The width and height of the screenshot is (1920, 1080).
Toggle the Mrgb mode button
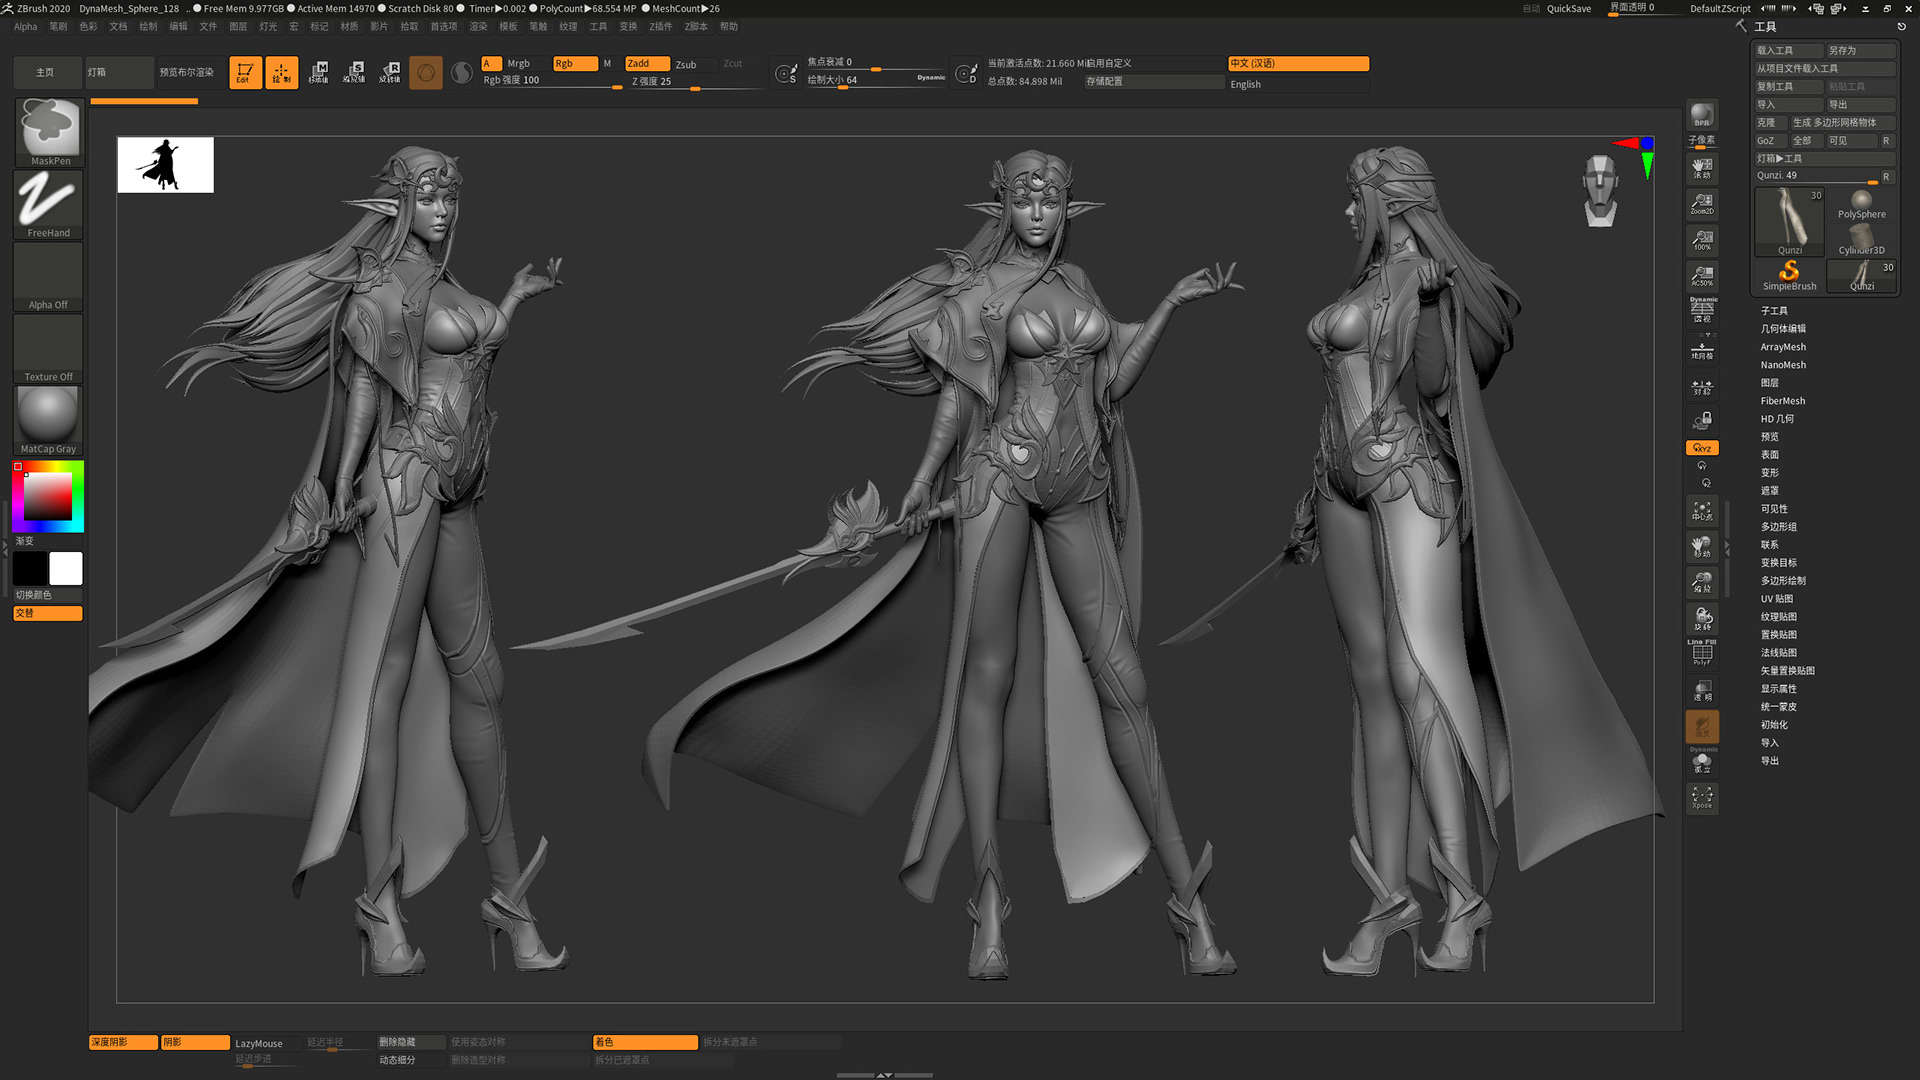coord(518,63)
